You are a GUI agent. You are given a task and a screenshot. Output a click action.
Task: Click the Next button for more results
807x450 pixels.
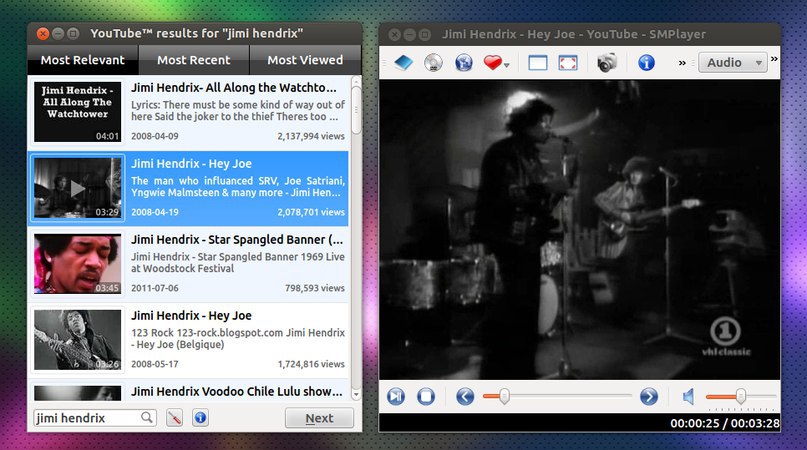click(319, 418)
